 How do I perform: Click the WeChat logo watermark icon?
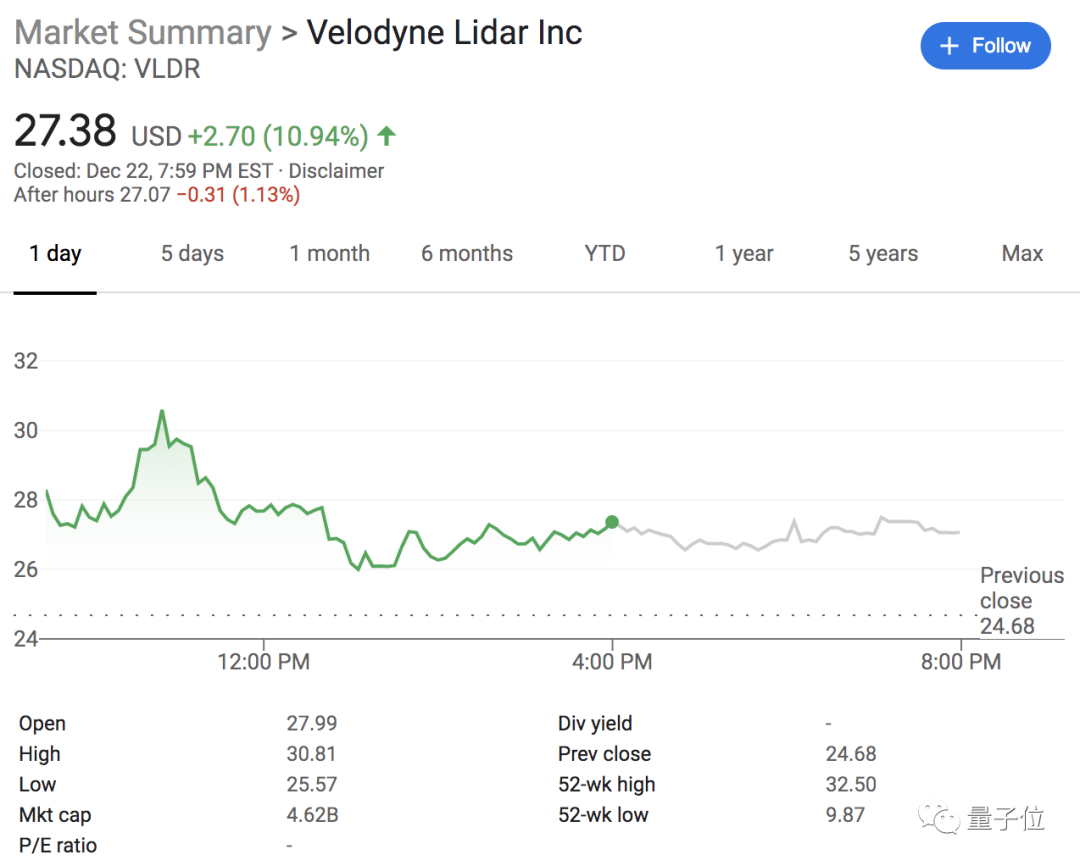click(x=942, y=820)
